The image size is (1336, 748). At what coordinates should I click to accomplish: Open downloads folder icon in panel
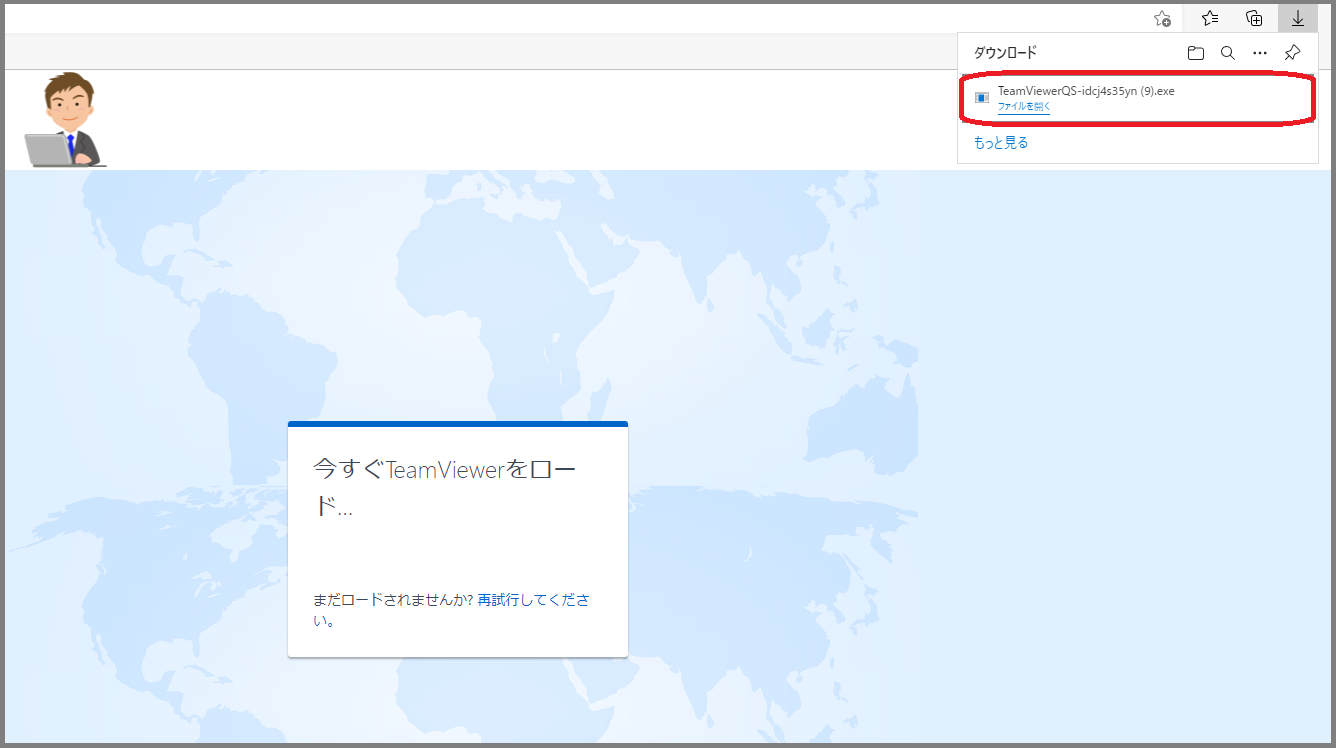[x=1196, y=53]
